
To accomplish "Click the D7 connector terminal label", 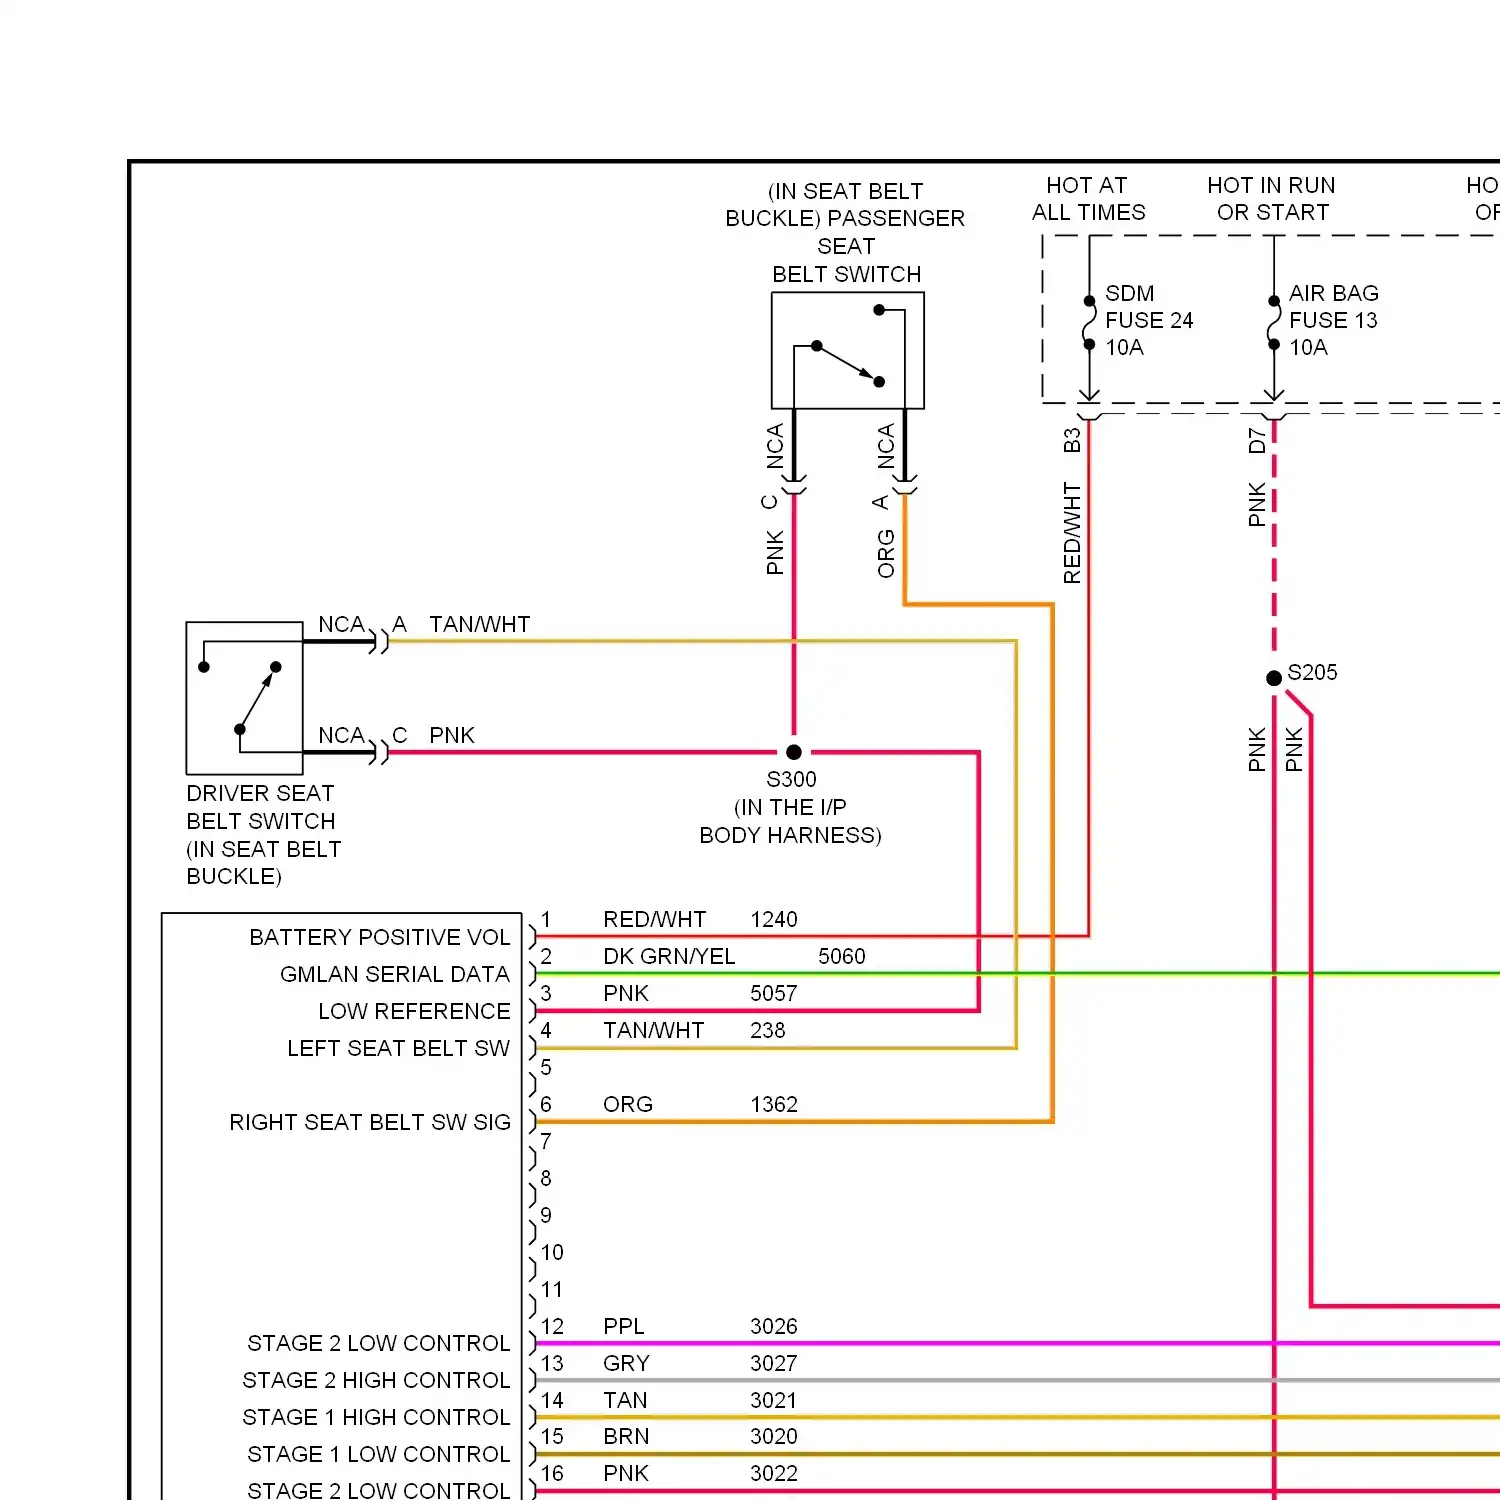I will pos(1257,441).
